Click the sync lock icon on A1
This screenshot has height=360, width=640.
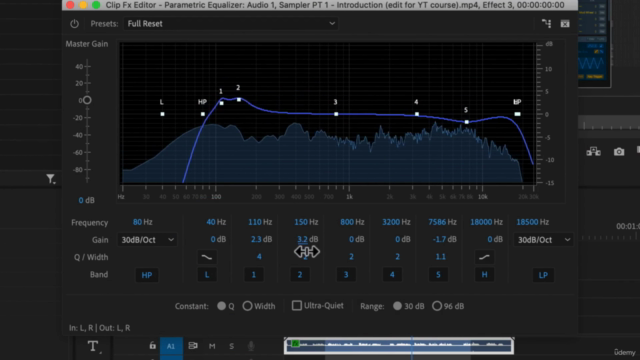coord(193,346)
